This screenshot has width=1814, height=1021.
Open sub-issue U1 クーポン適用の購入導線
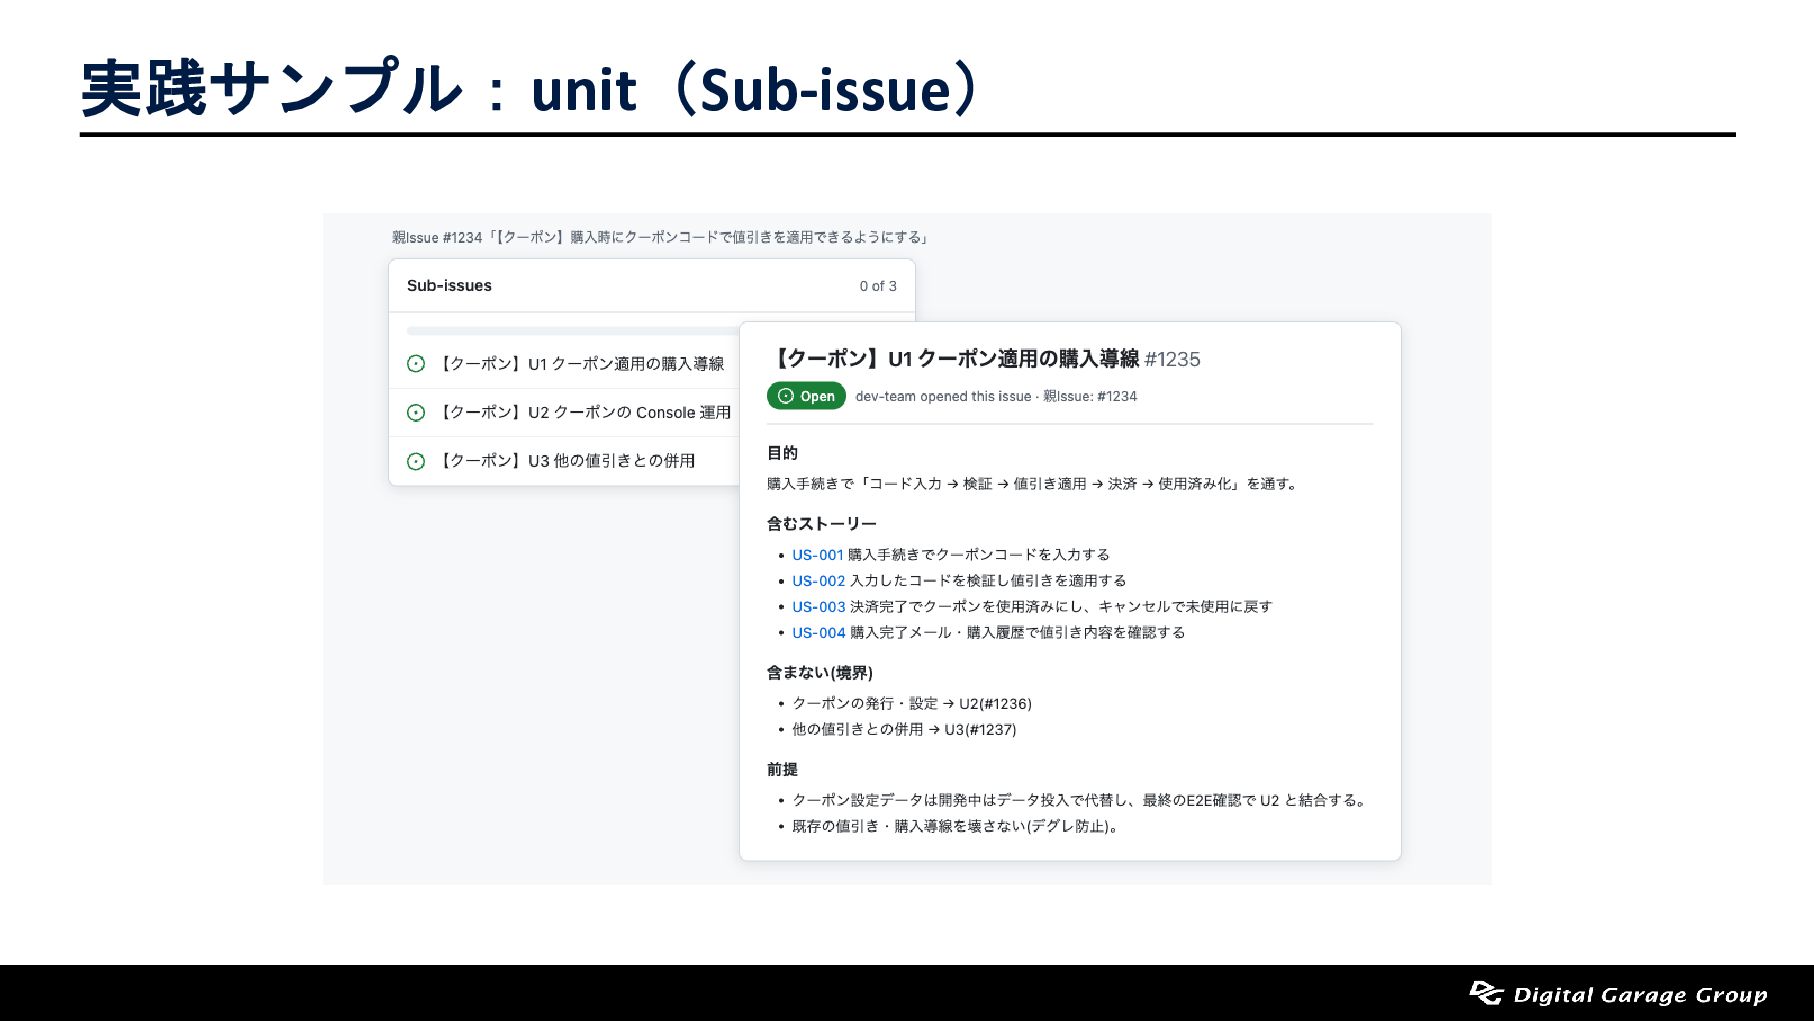tap(581, 364)
